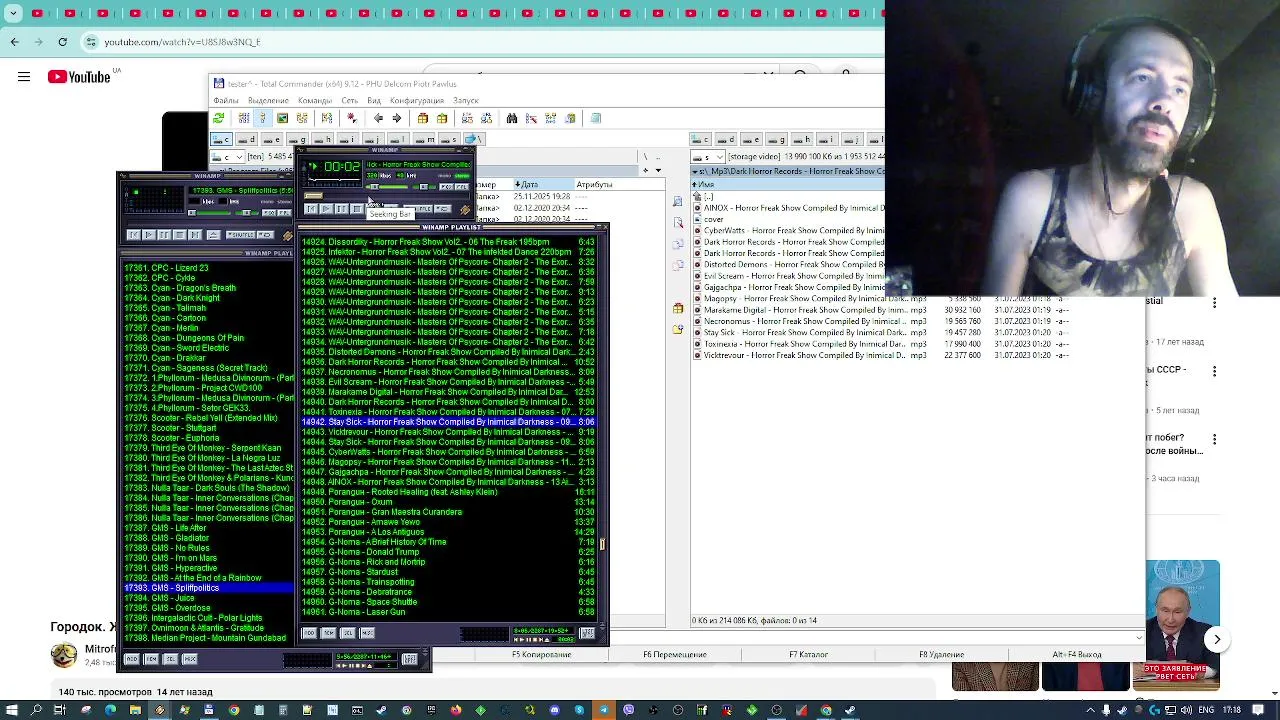The height and width of the screenshot is (720, 1280).
Task: Open three-dot menu beside 3 часа назад video
Action: 1215,439
